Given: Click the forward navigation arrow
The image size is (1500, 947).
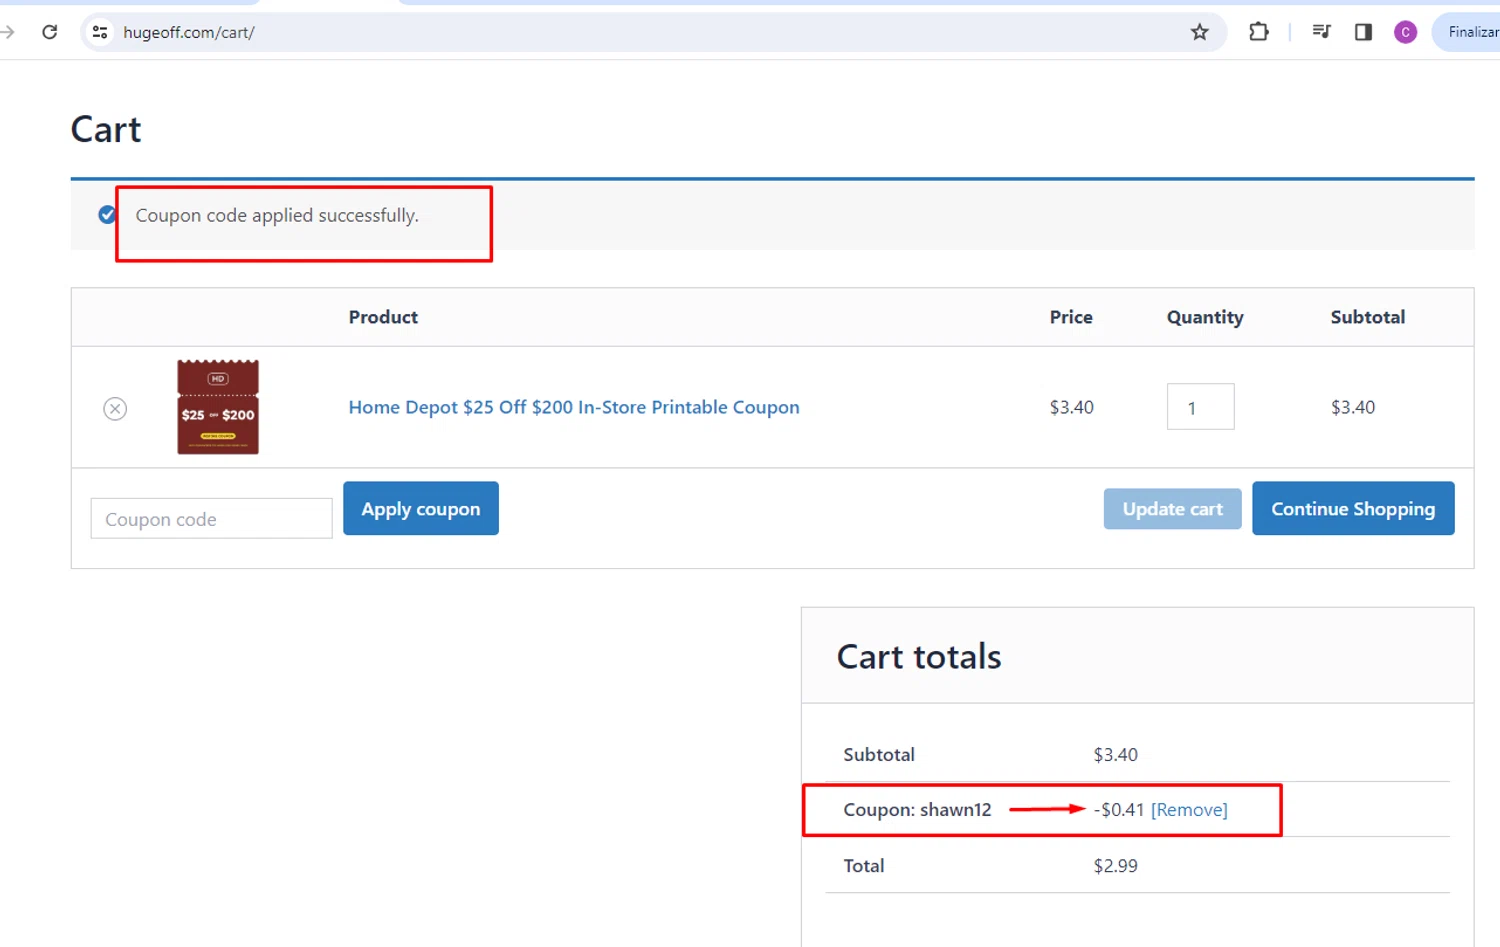Looking at the screenshot, I should (x=8, y=32).
